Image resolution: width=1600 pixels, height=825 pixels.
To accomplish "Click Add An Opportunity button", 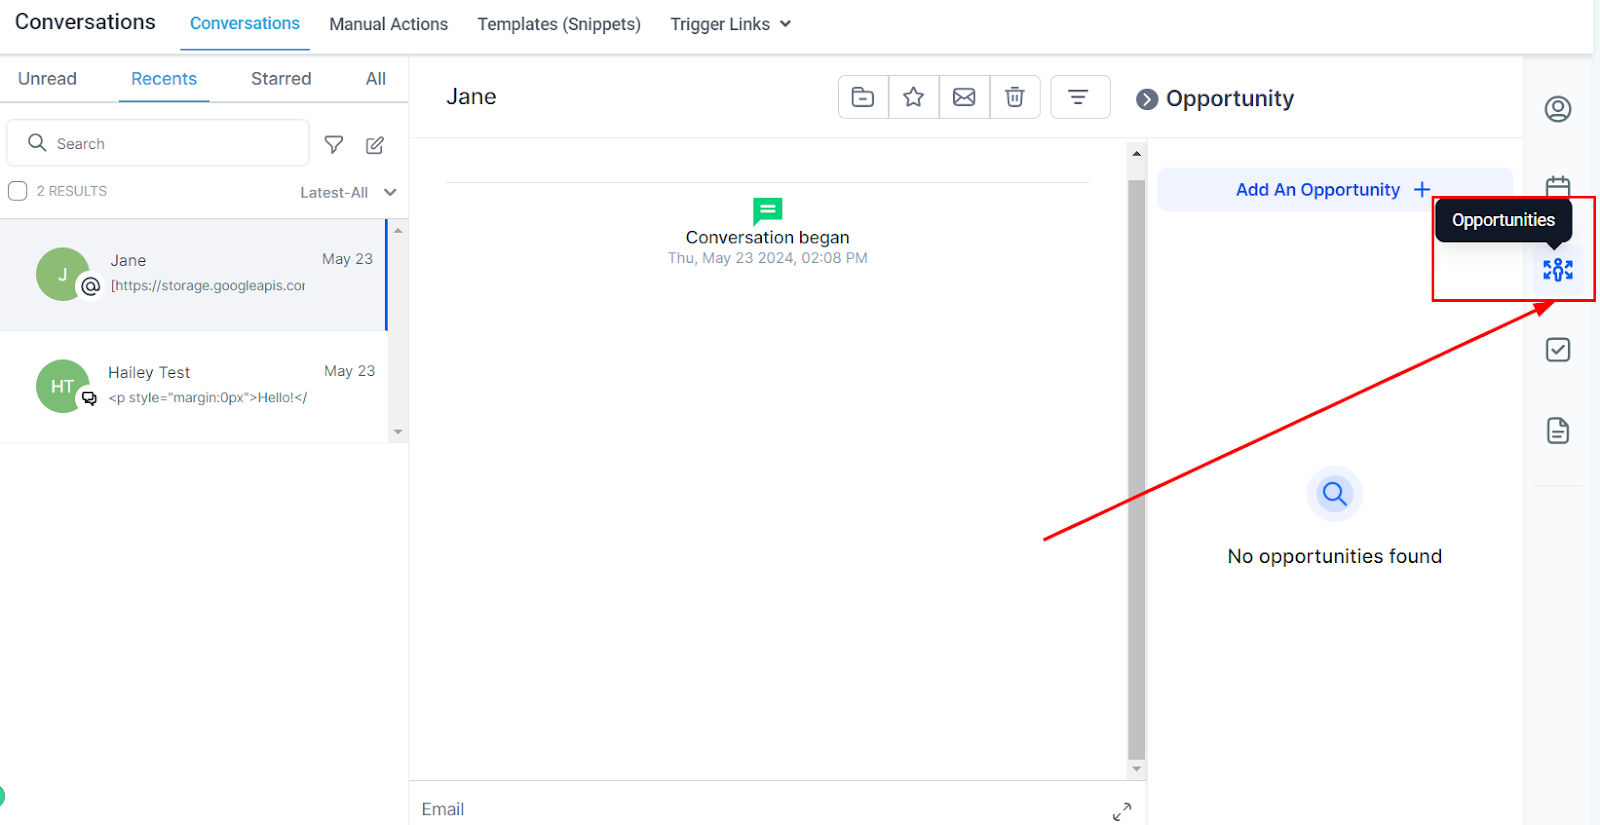I will click(1335, 190).
